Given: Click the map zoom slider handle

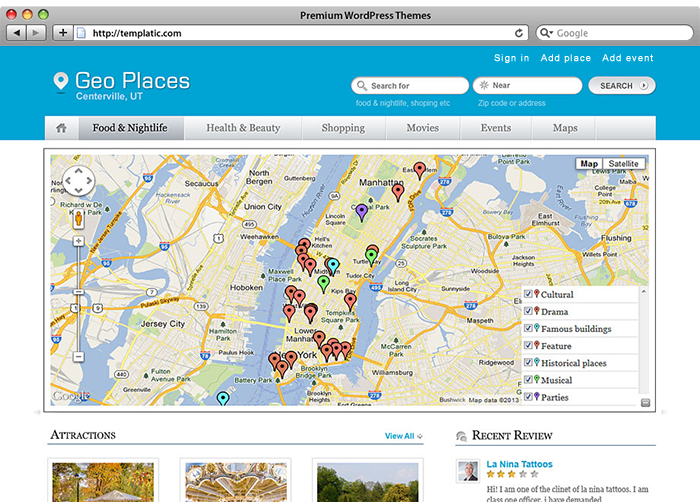Looking at the screenshot, I should click(x=79, y=292).
